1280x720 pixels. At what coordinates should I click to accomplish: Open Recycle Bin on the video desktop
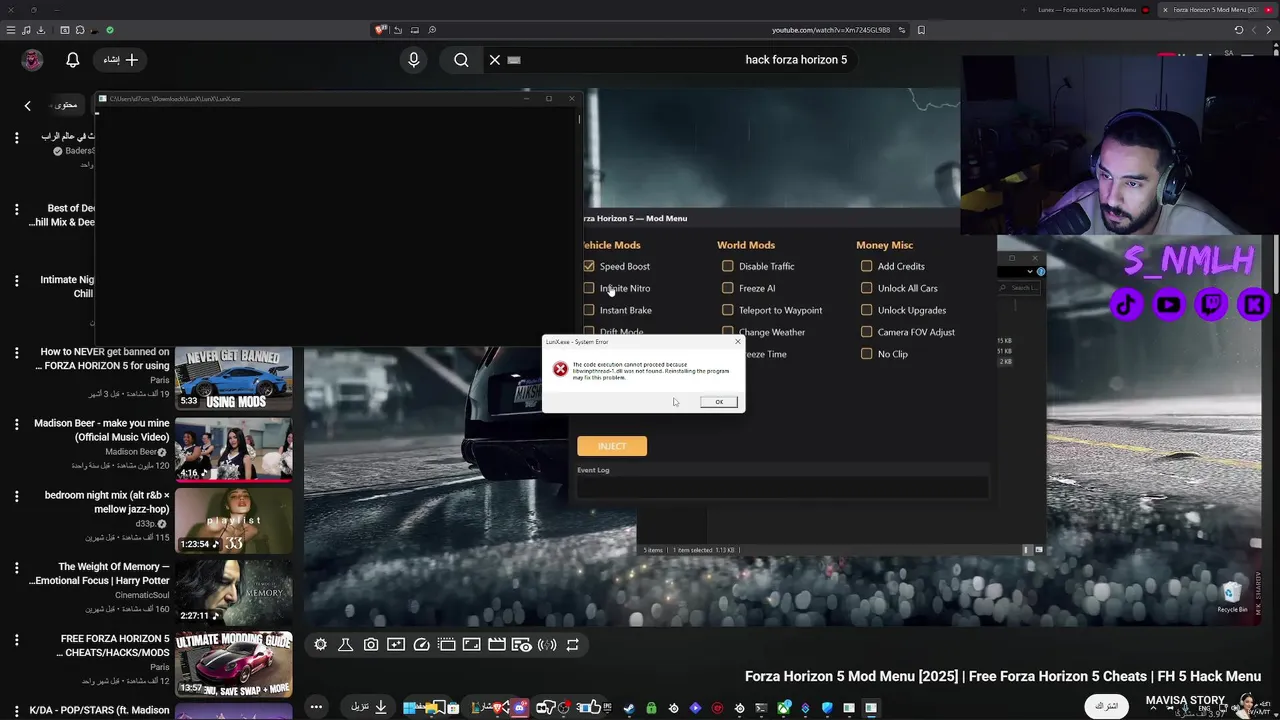pos(1232,597)
